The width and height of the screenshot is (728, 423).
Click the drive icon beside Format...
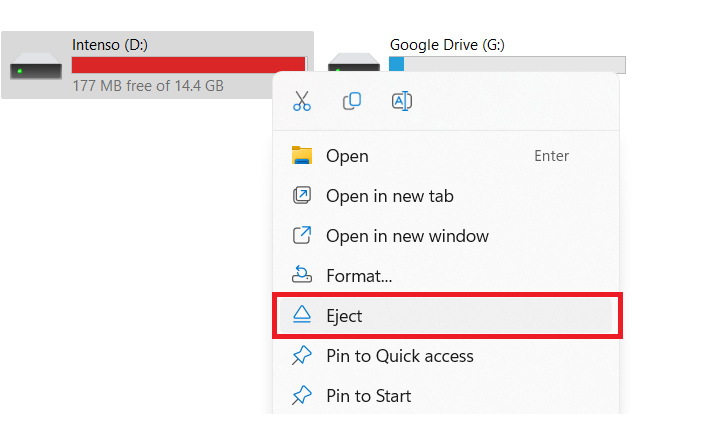point(302,275)
